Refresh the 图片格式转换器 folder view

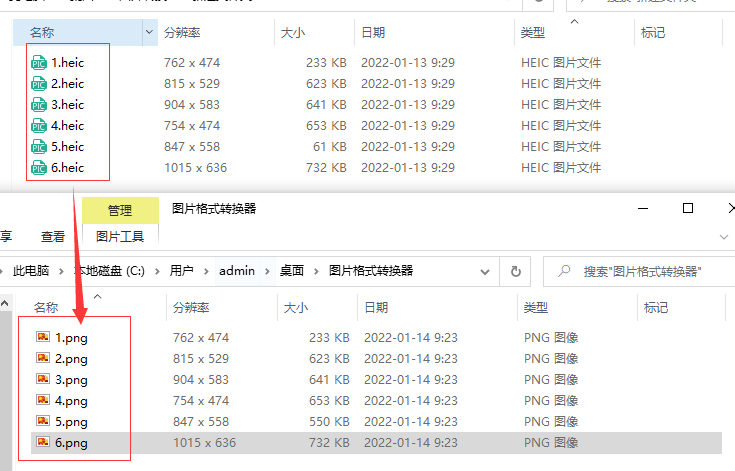click(515, 271)
